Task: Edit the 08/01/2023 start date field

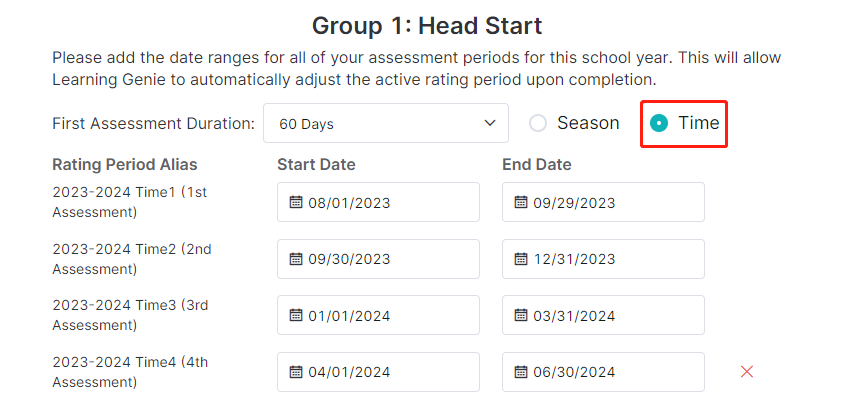Action: 378,202
